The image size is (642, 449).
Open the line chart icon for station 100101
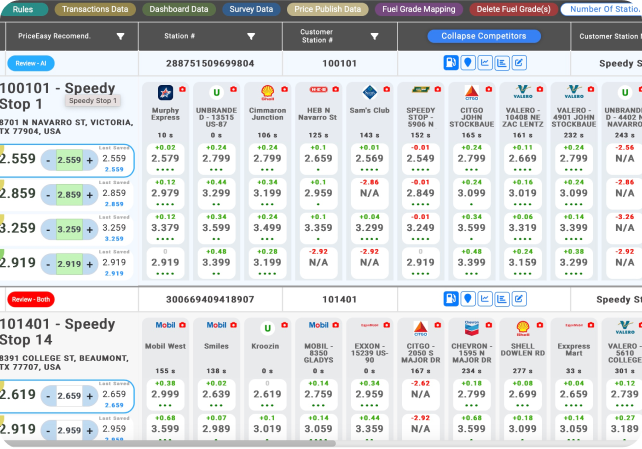tap(484, 62)
